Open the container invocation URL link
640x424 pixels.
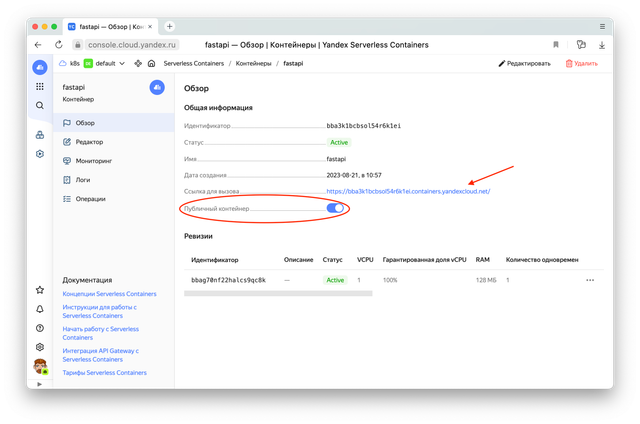[407, 190]
